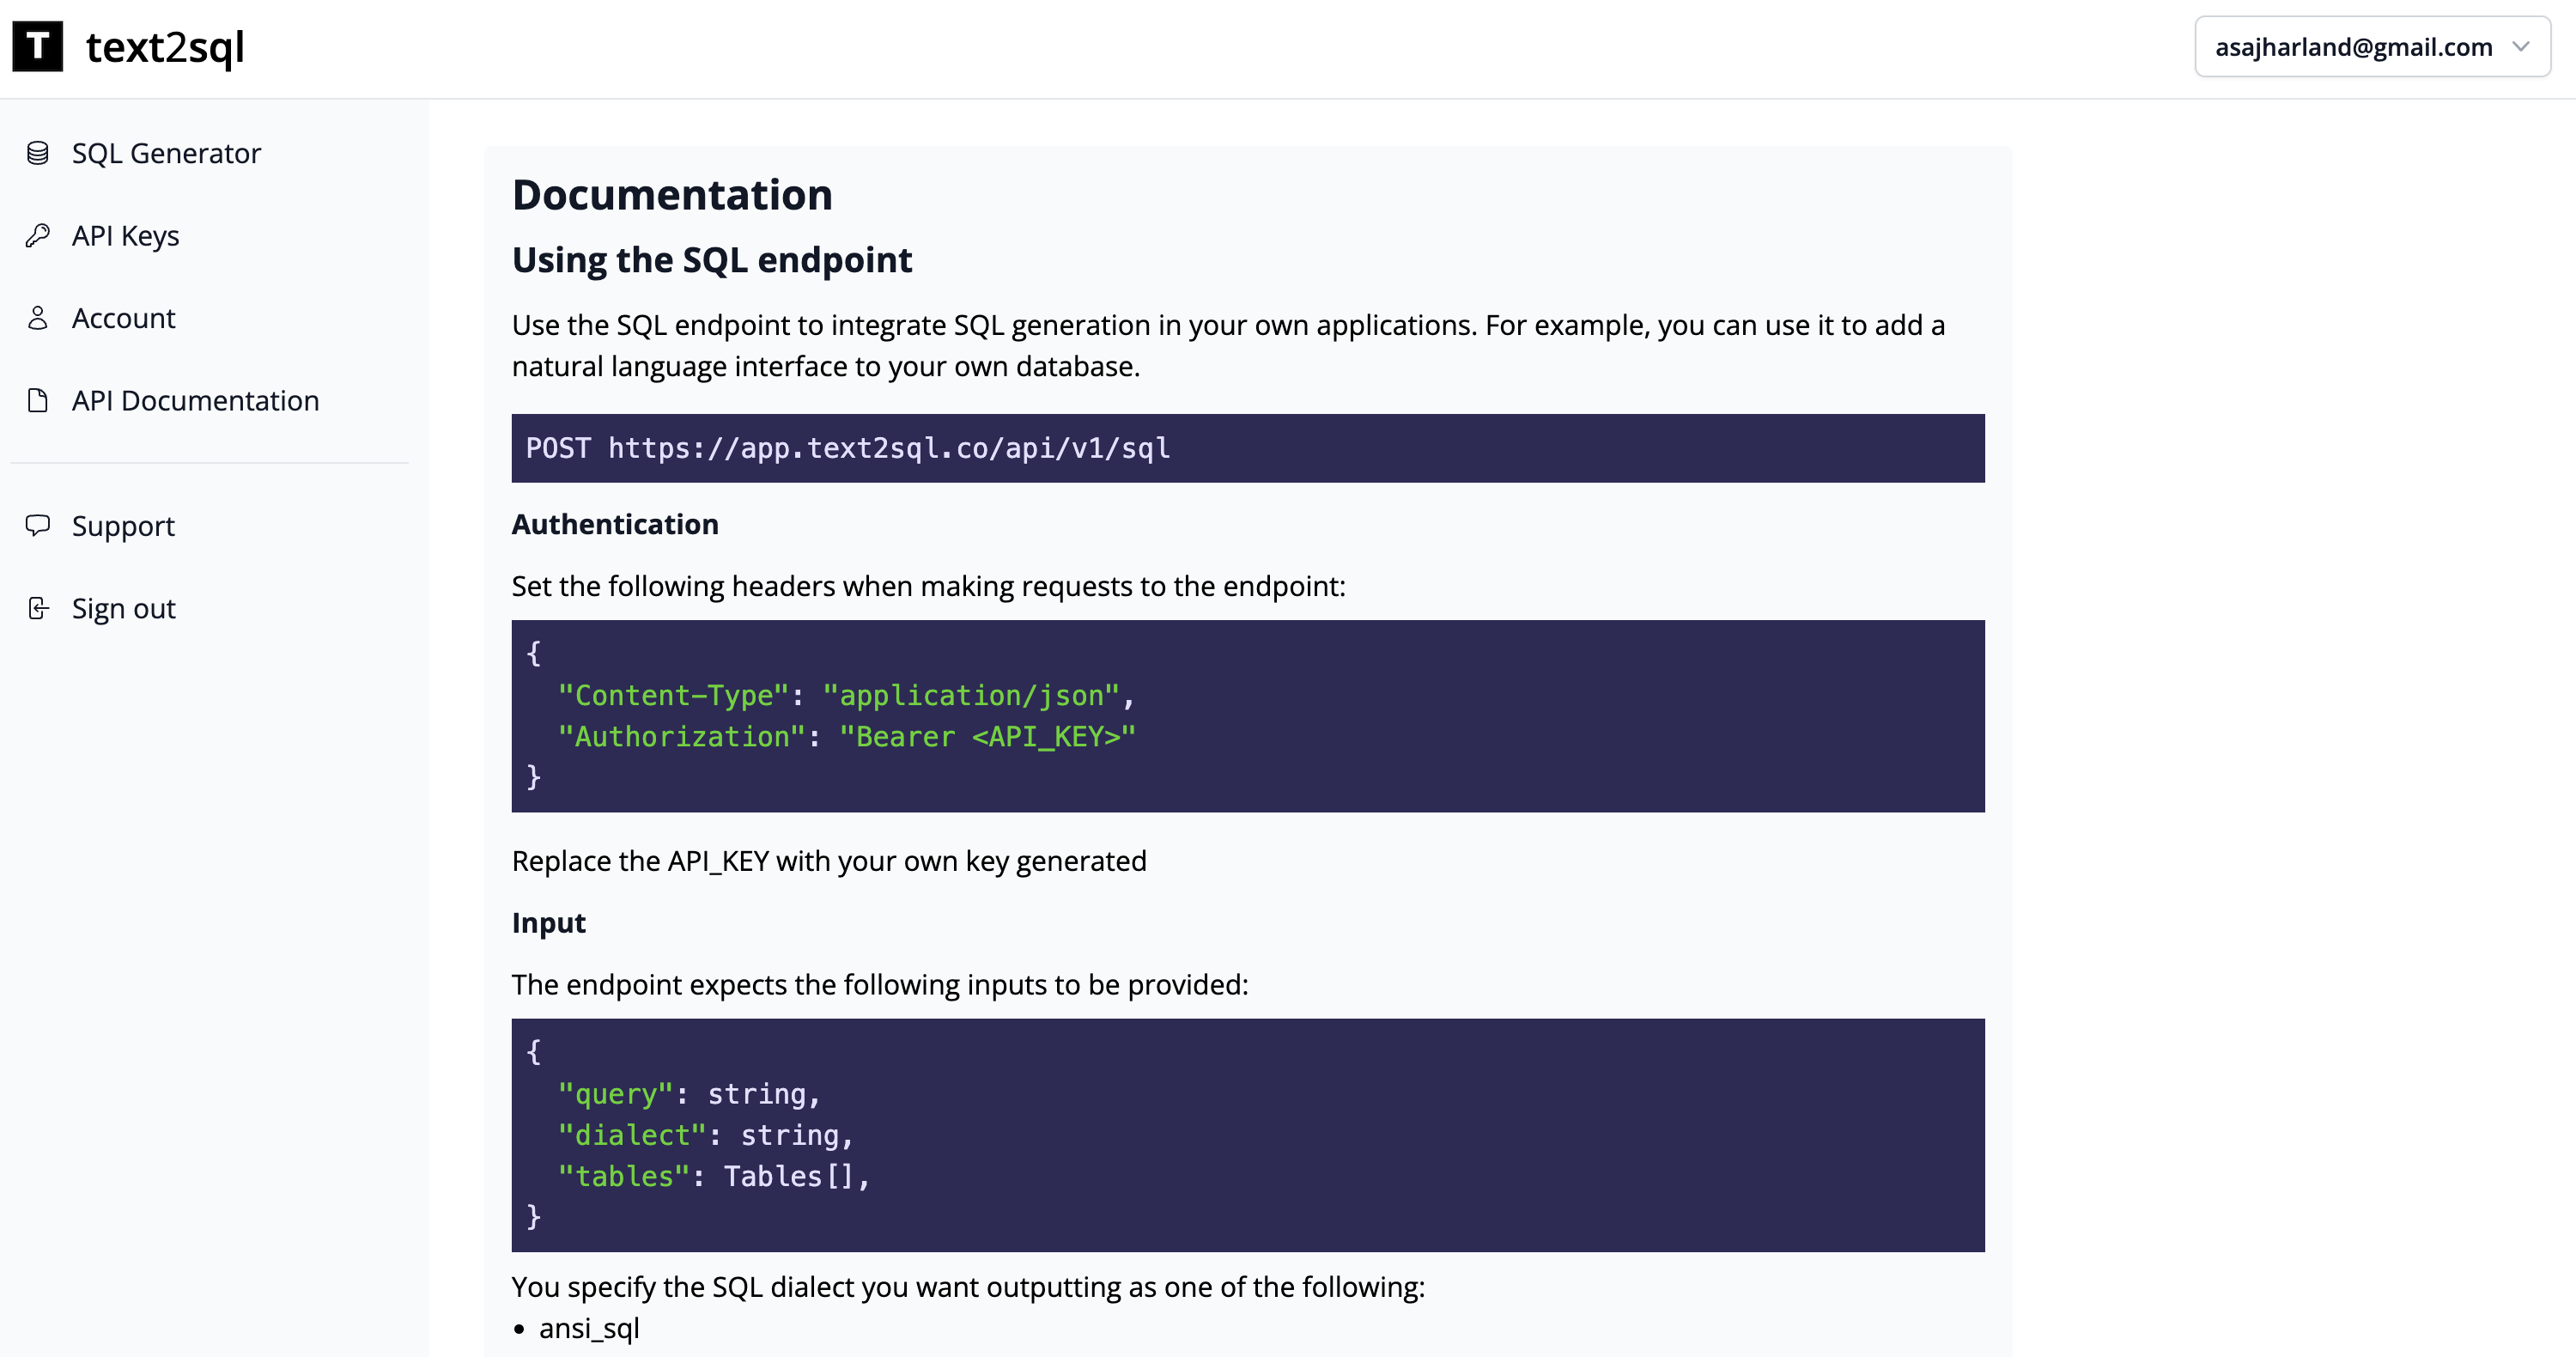Click the chevron beside the email address

[x=2521, y=46]
